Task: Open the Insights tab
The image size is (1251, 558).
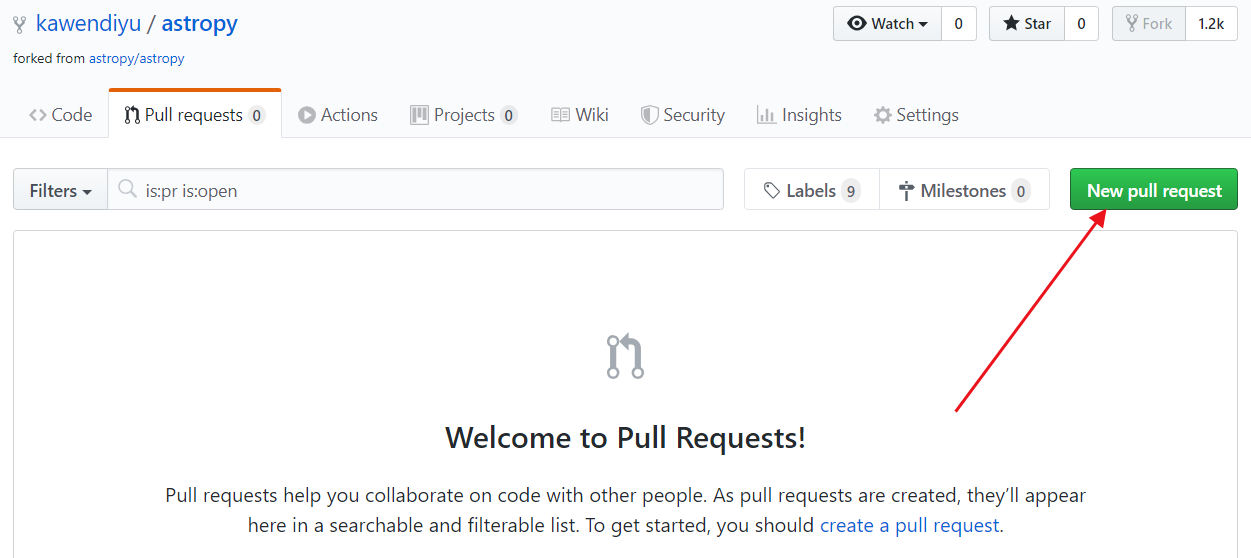Action: tap(799, 115)
